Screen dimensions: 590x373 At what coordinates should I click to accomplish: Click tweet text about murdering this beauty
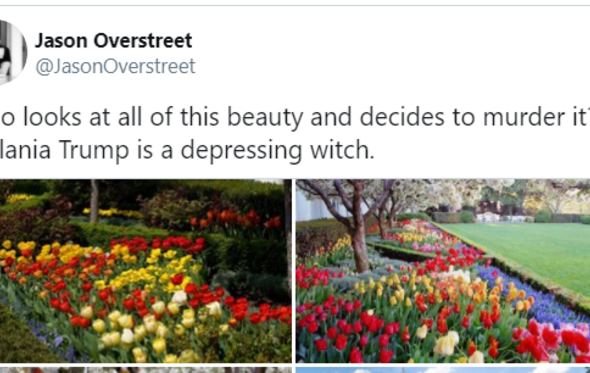[295, 117]
